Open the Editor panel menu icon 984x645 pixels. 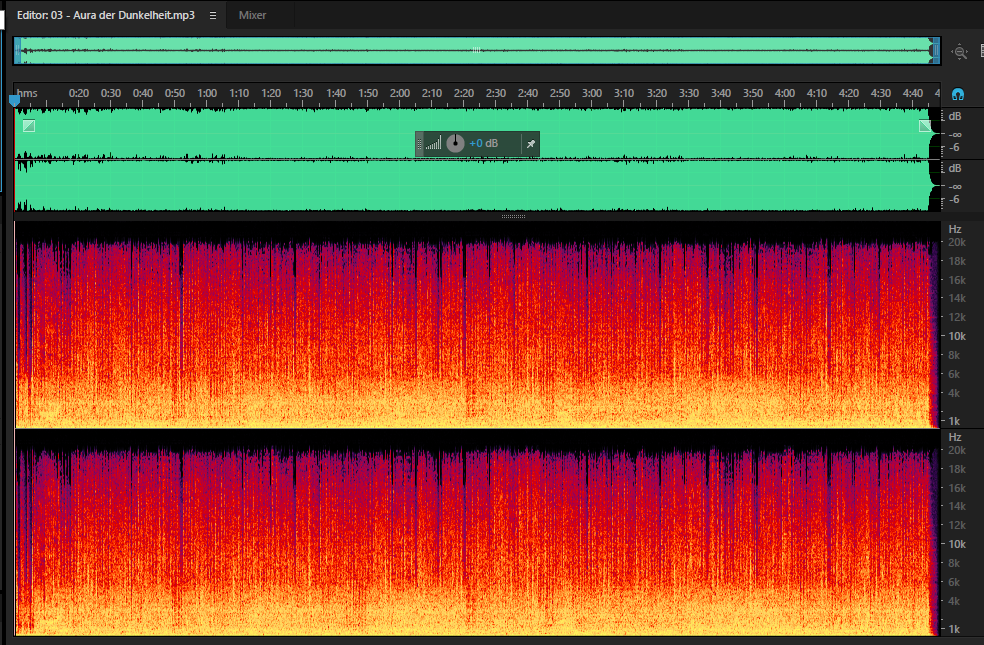213,16
